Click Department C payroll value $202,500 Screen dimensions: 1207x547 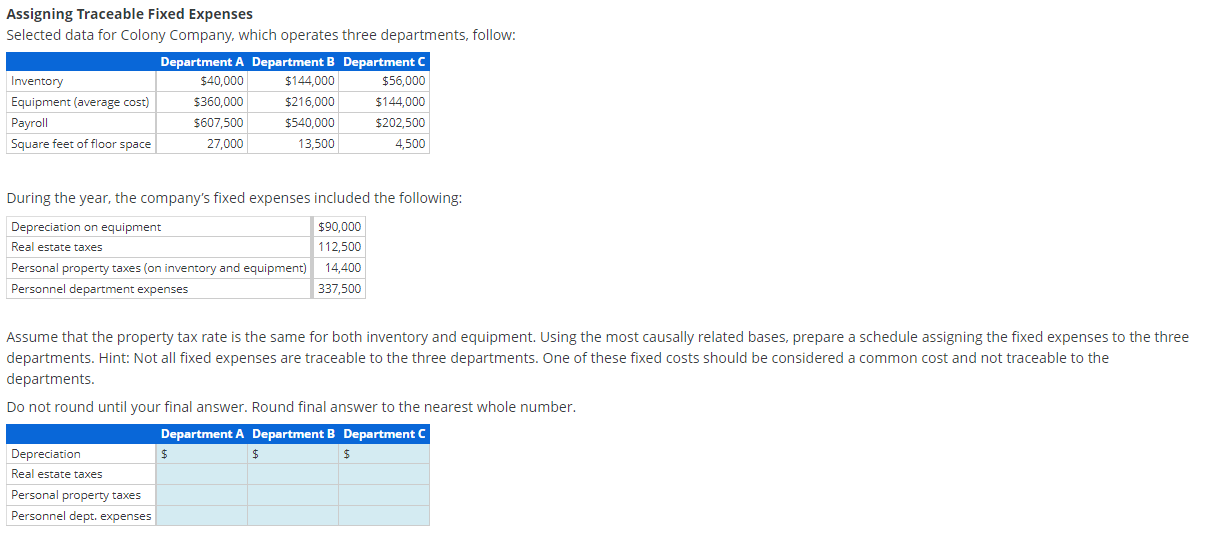[400, 123]
